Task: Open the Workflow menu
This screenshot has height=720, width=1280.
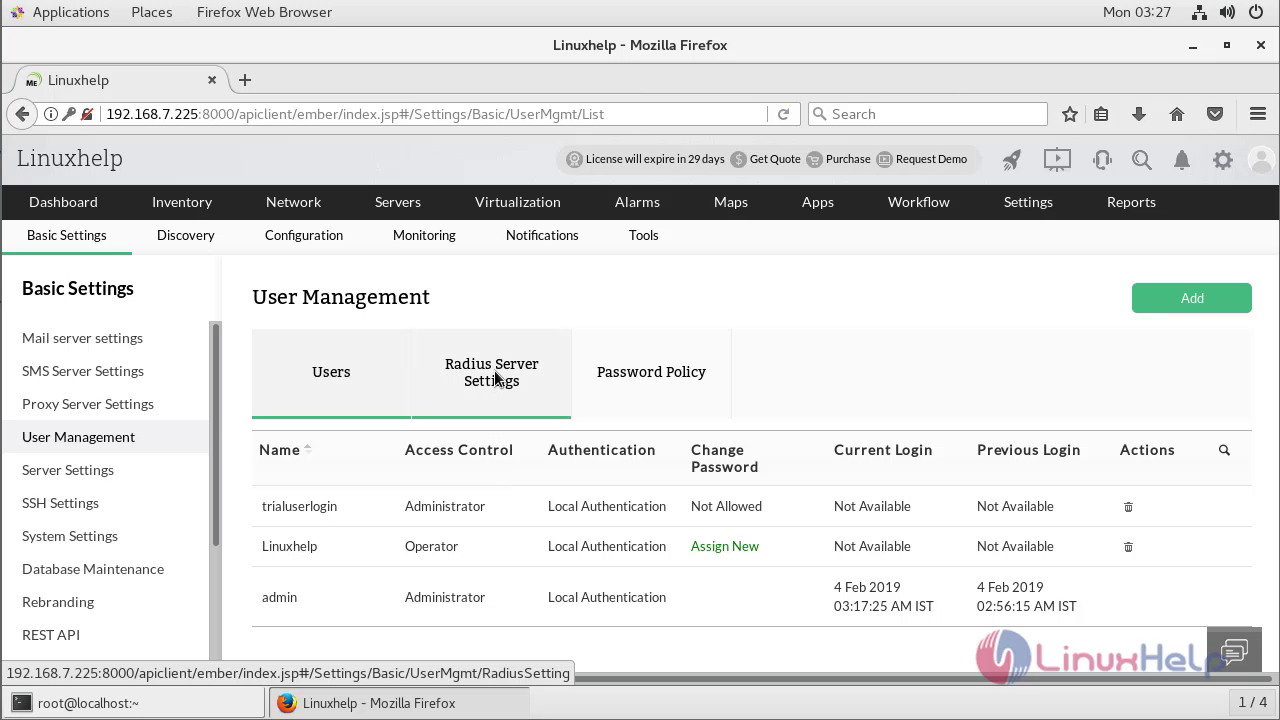Action: 919,202
